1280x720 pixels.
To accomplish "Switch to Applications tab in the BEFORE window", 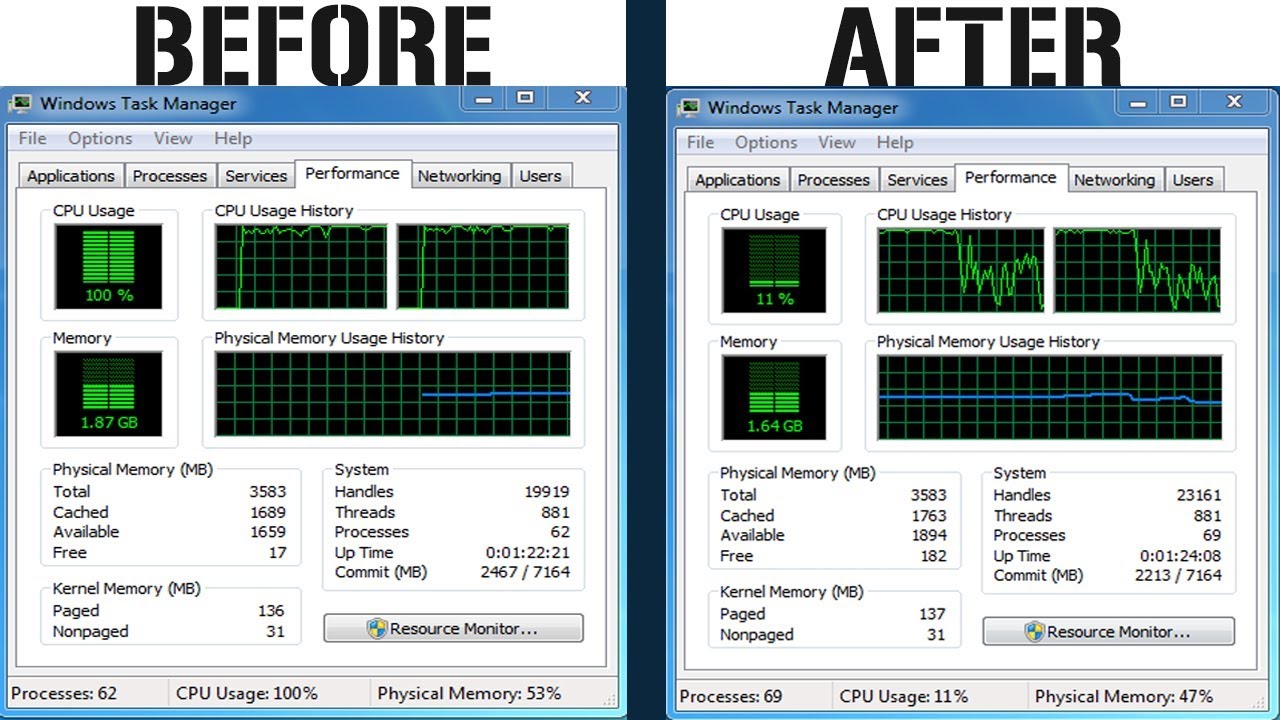I will 71,176.
